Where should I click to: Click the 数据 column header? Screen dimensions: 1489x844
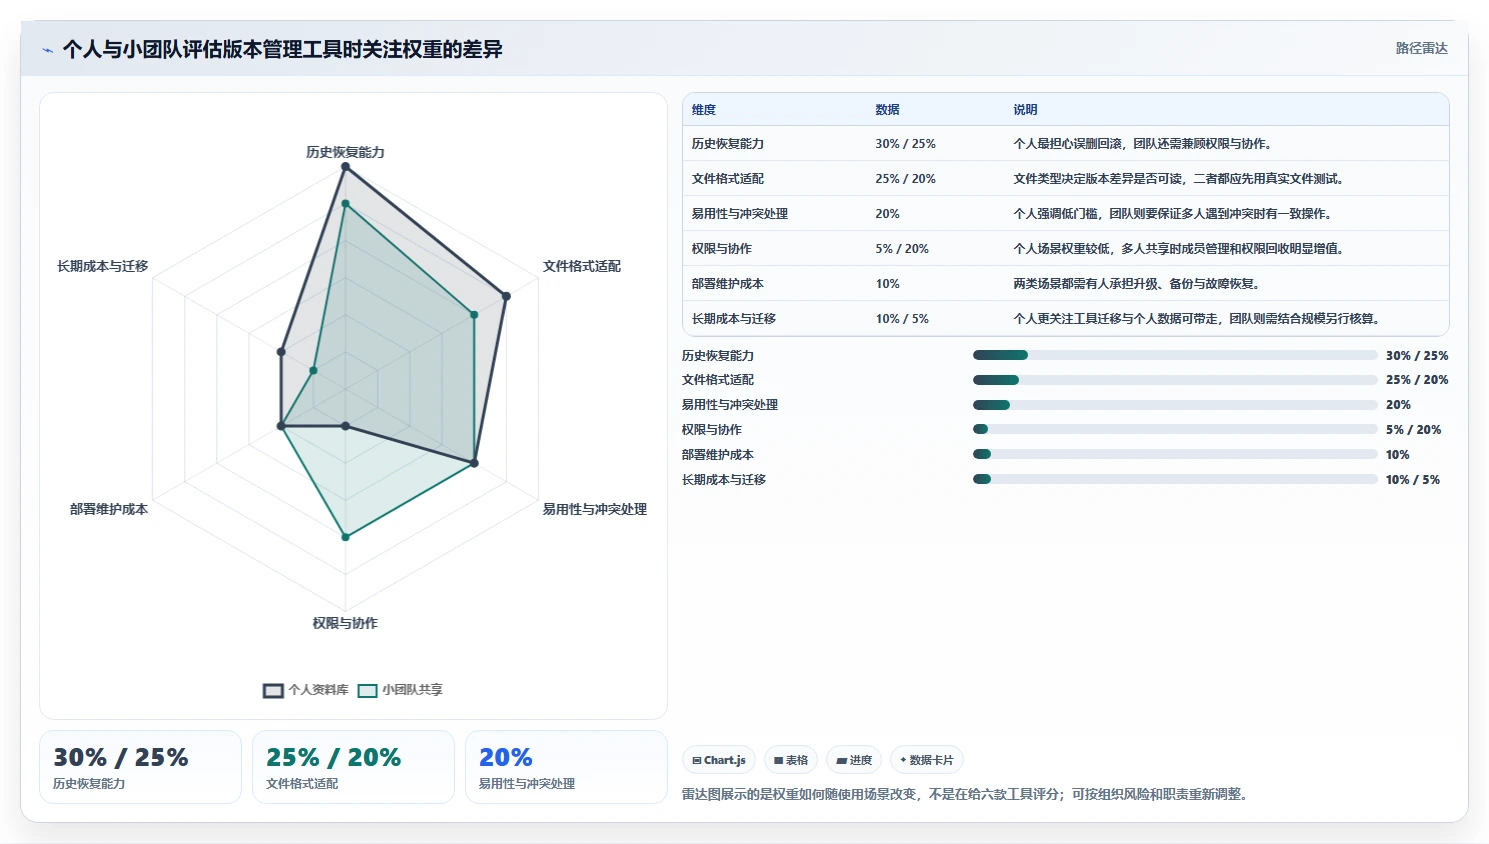pos(887,110)
